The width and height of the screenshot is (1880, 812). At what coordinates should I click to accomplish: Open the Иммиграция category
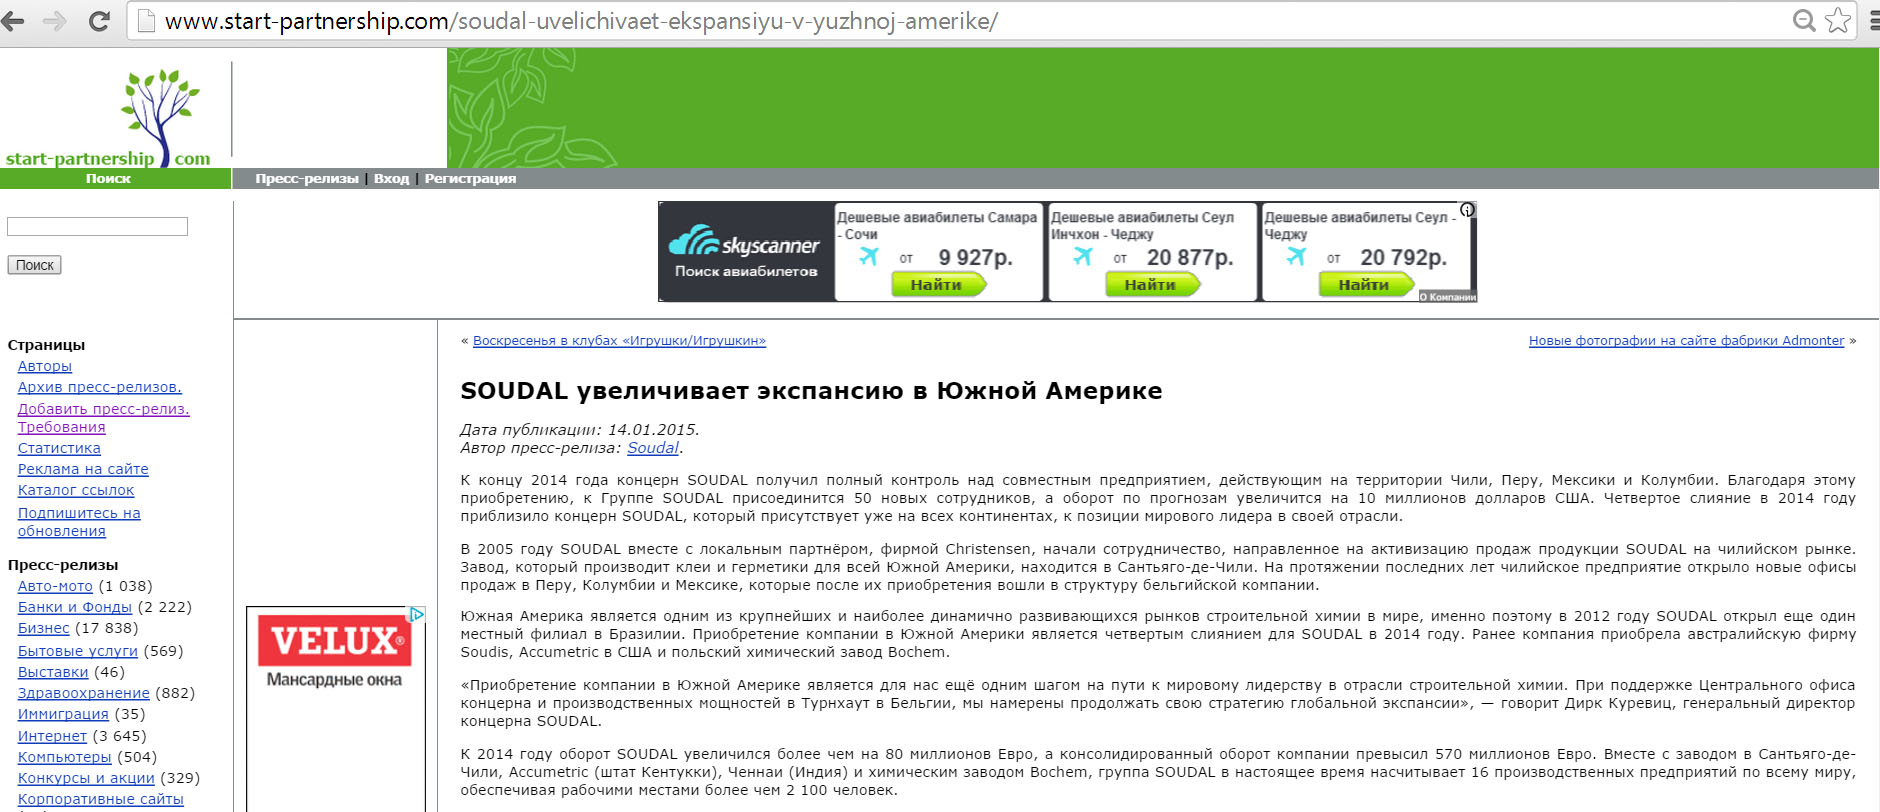(63, 714)
